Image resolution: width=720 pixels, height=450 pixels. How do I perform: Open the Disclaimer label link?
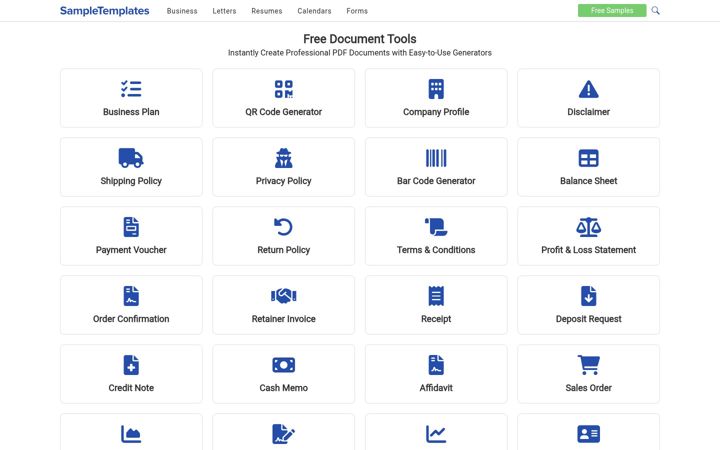coord(588,112)
